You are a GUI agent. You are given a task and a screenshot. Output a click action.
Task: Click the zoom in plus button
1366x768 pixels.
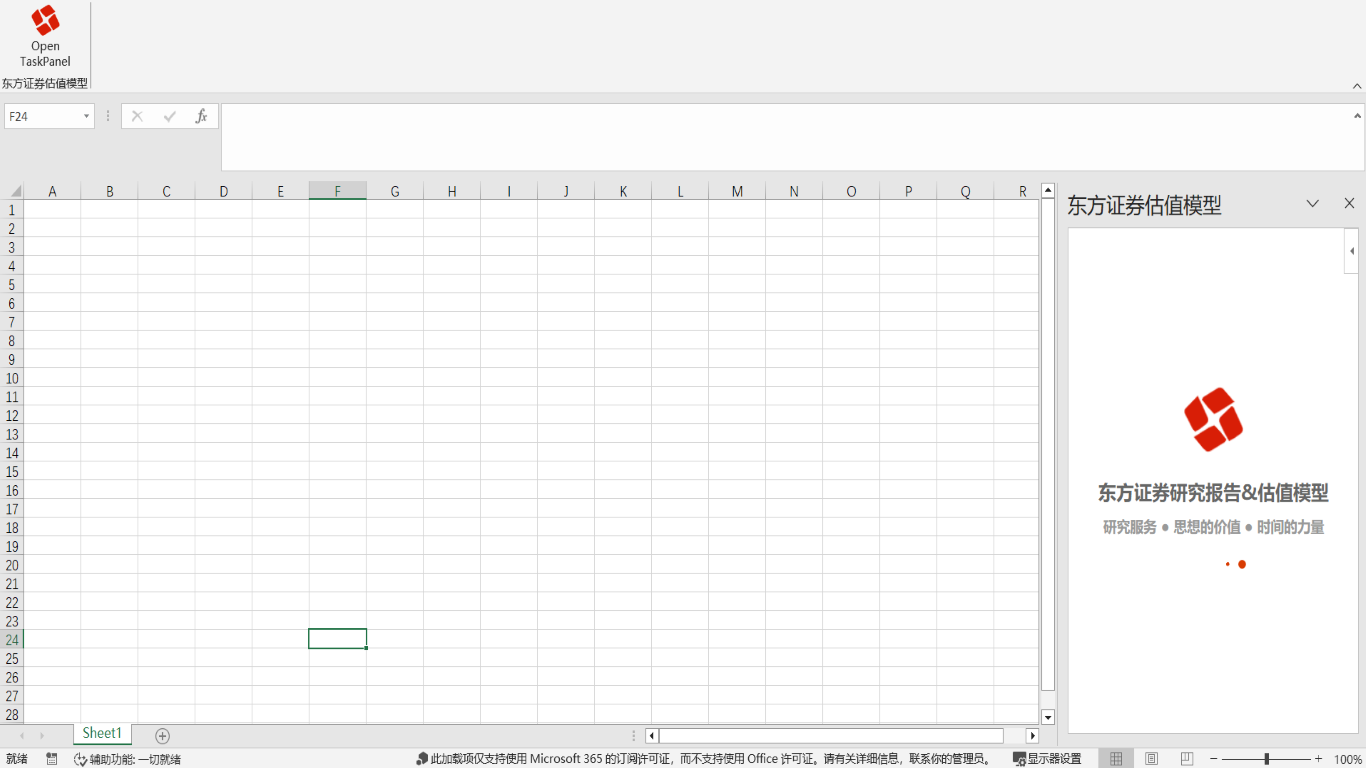[x=1318, y=759]
